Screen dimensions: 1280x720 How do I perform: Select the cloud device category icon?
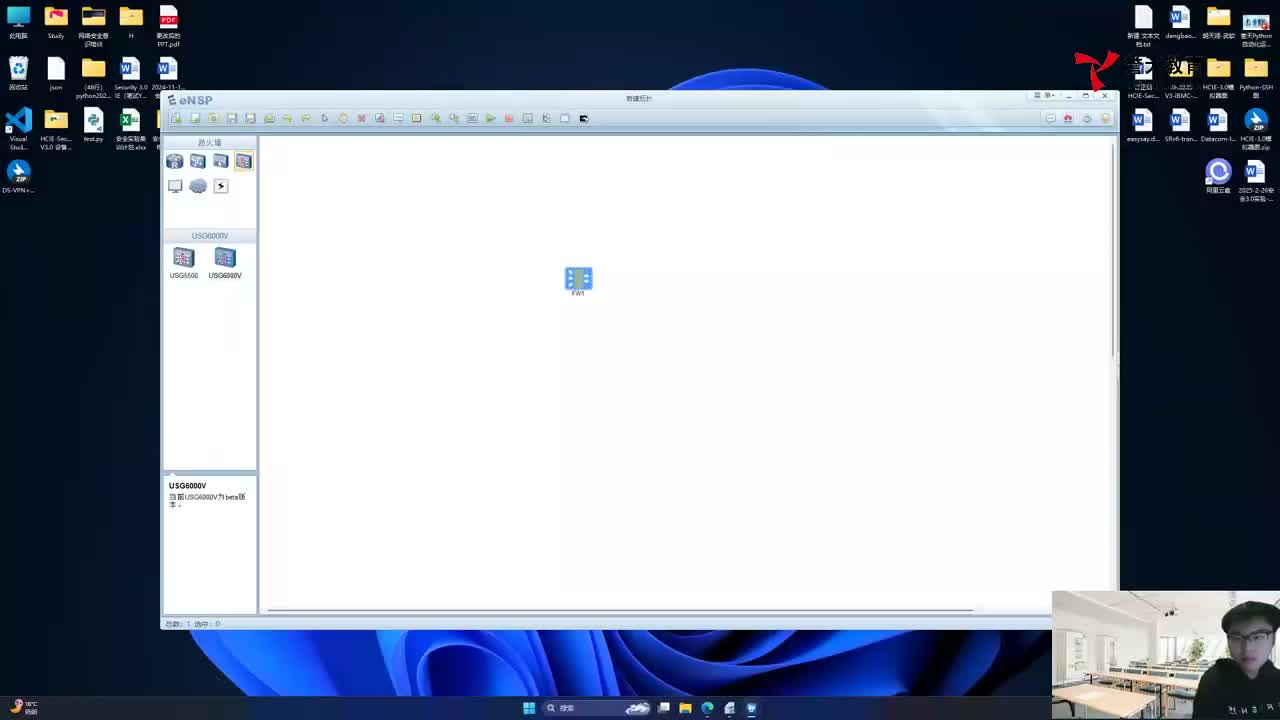[198, 186]
